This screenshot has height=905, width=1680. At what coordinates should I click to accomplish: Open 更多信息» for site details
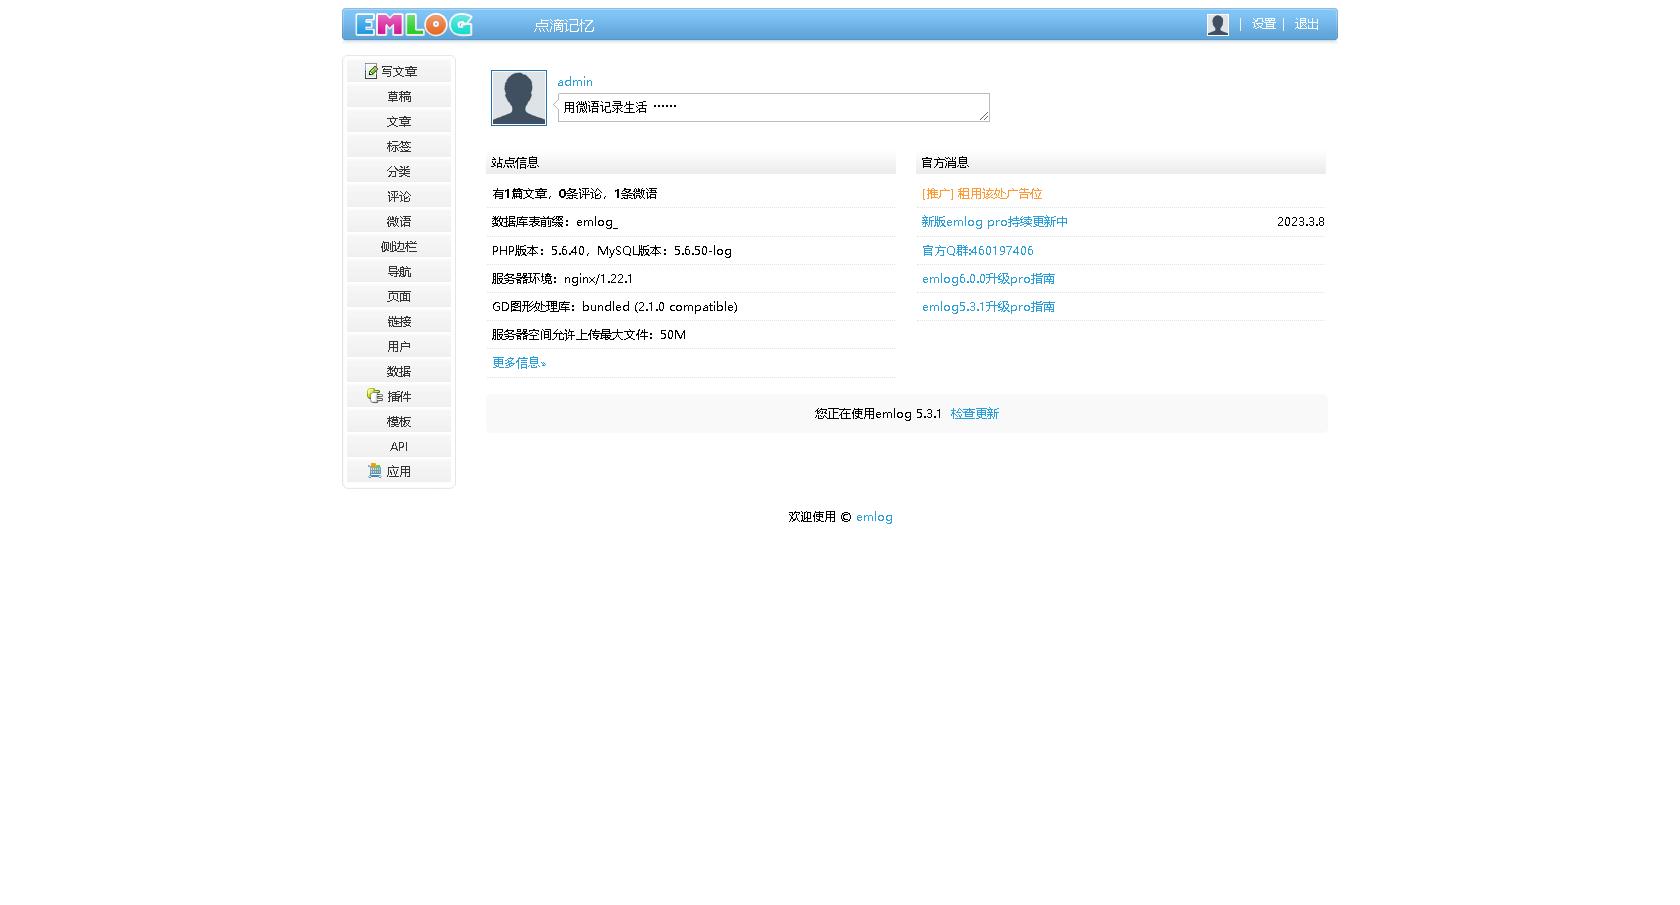(x=518, y=362)
